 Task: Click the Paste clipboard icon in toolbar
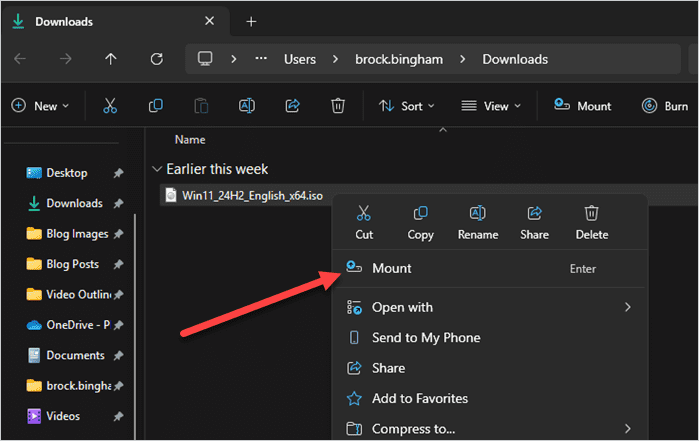pyautogui.click(x=201, y=106)
